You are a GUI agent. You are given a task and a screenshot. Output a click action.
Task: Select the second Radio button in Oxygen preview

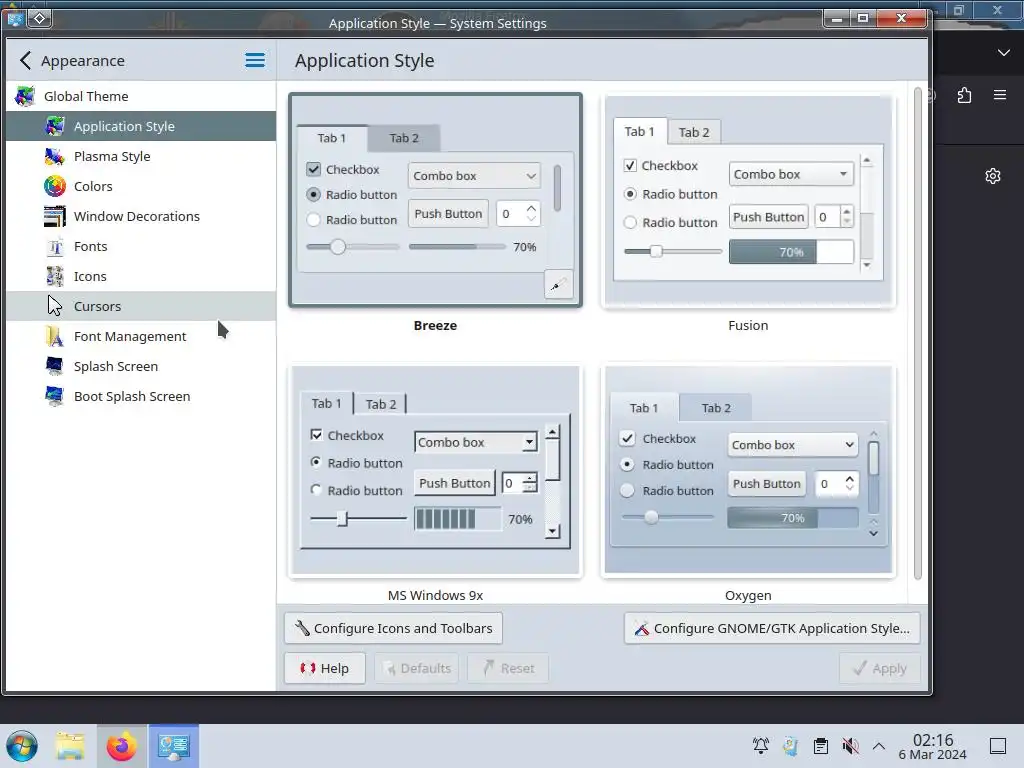coord(627,490)
